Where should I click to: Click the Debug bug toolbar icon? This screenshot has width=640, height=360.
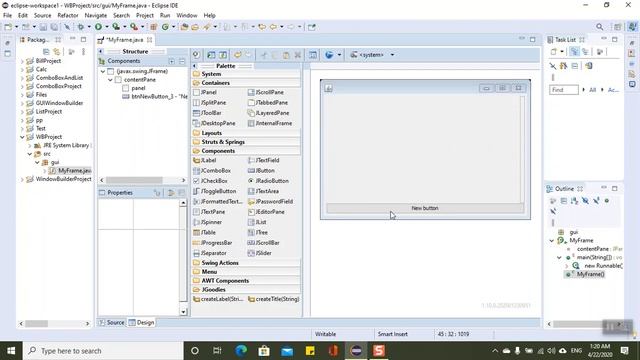80,27
